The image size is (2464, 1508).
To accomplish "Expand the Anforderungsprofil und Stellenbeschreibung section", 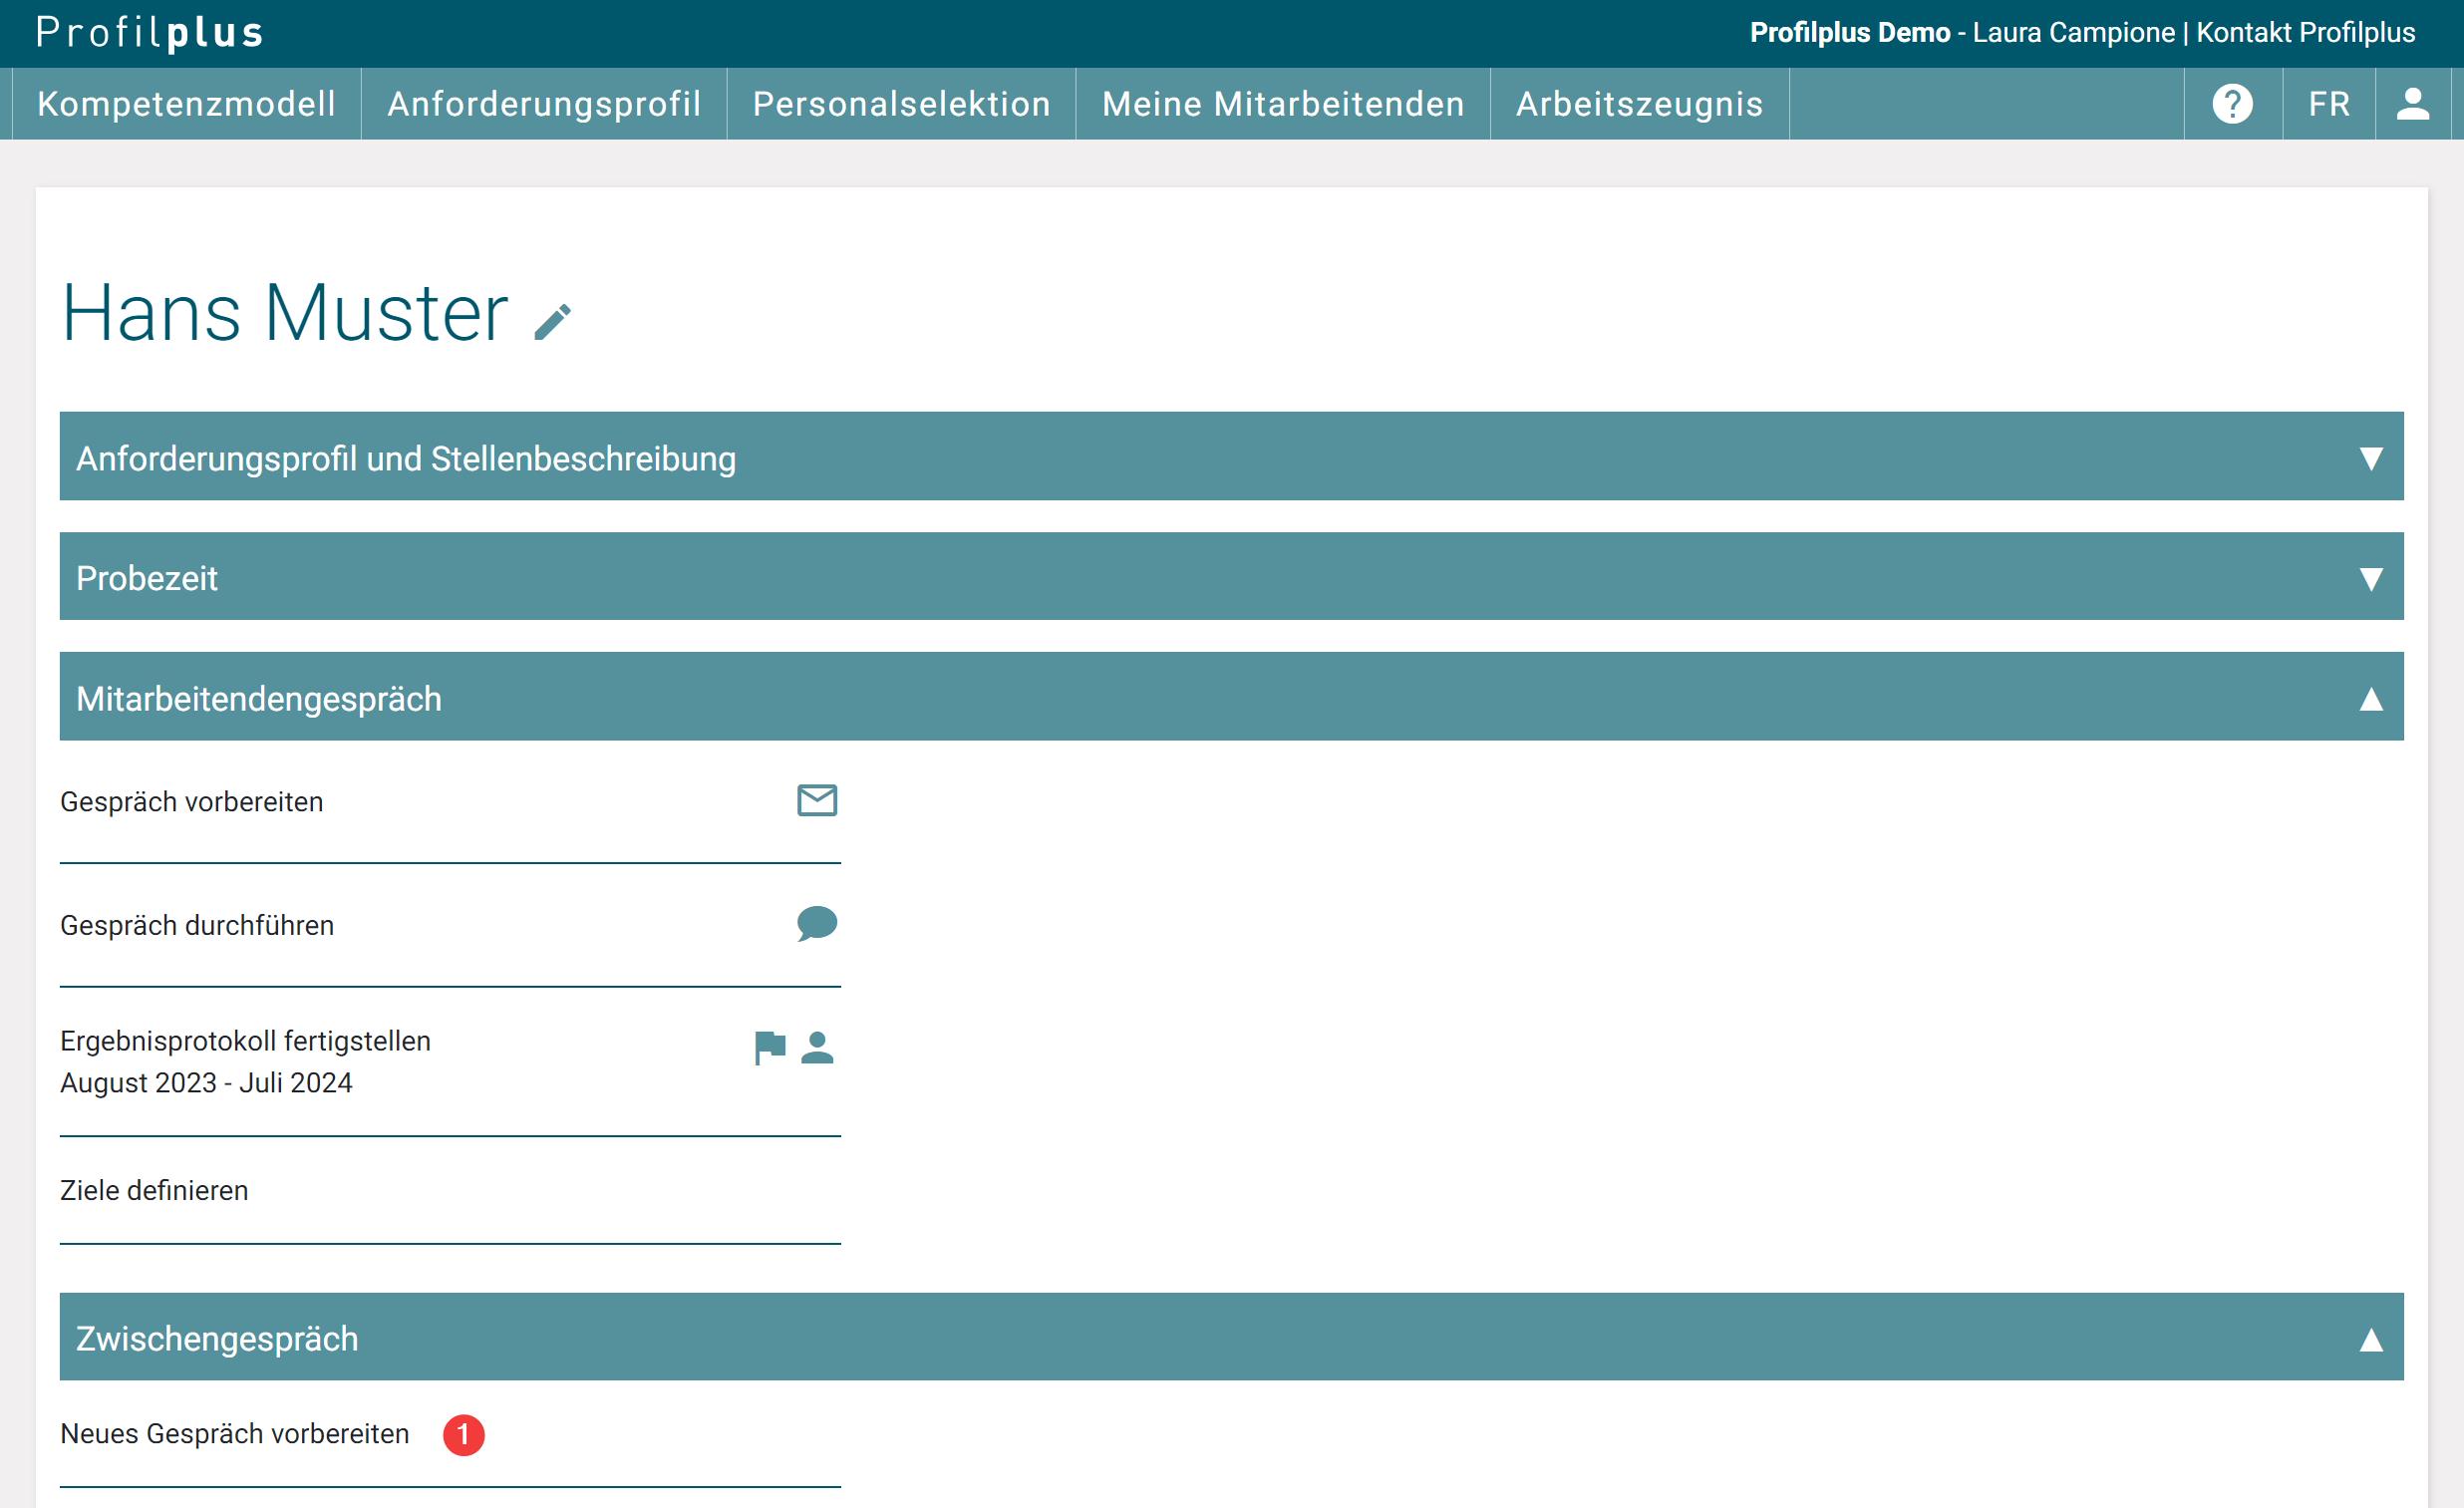I will (x=2370, y=458).
